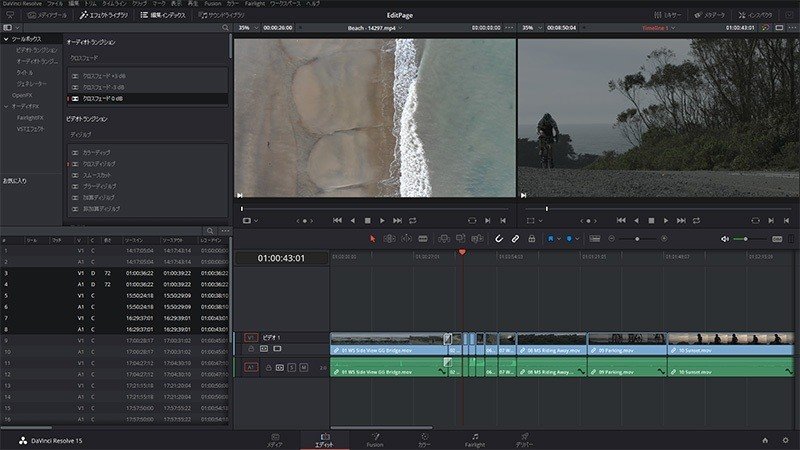Select the arrow selection tool in timeline toolbar
800x450 pixels.
click(x=373, y=239)
